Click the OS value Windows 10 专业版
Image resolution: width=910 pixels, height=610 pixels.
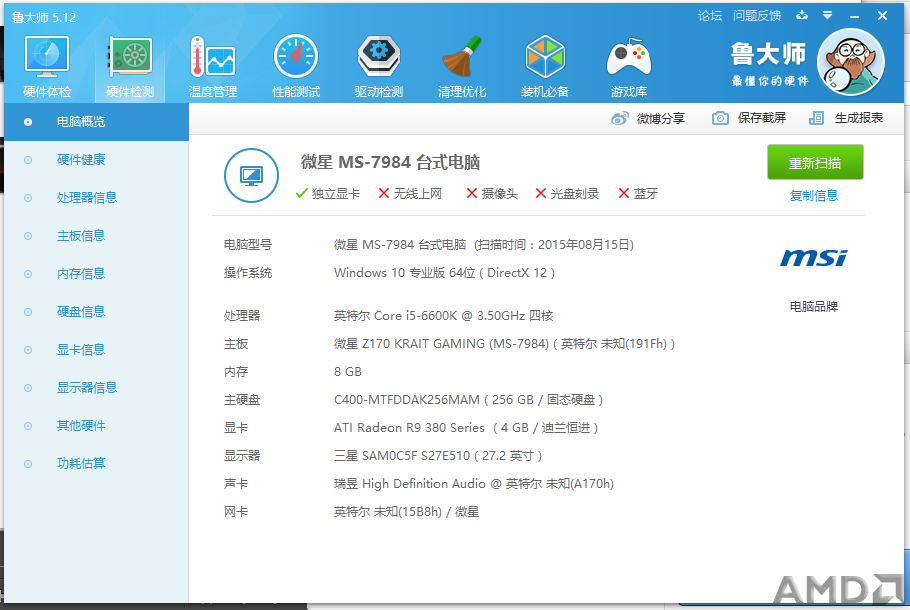pos(445,273)
